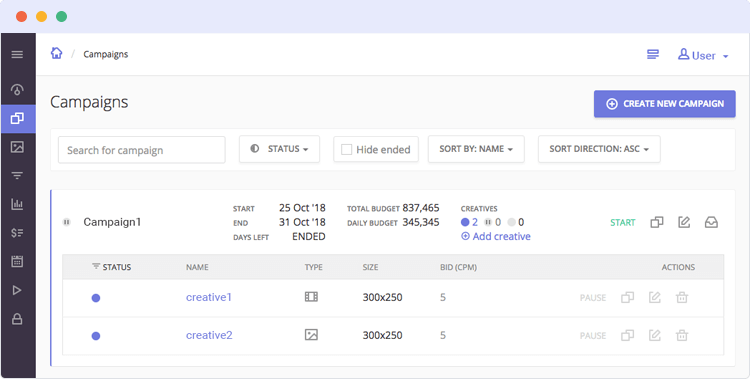The image size is (750, 379).
Task: Click PAUSE for creative2
Action: (593, 335)
